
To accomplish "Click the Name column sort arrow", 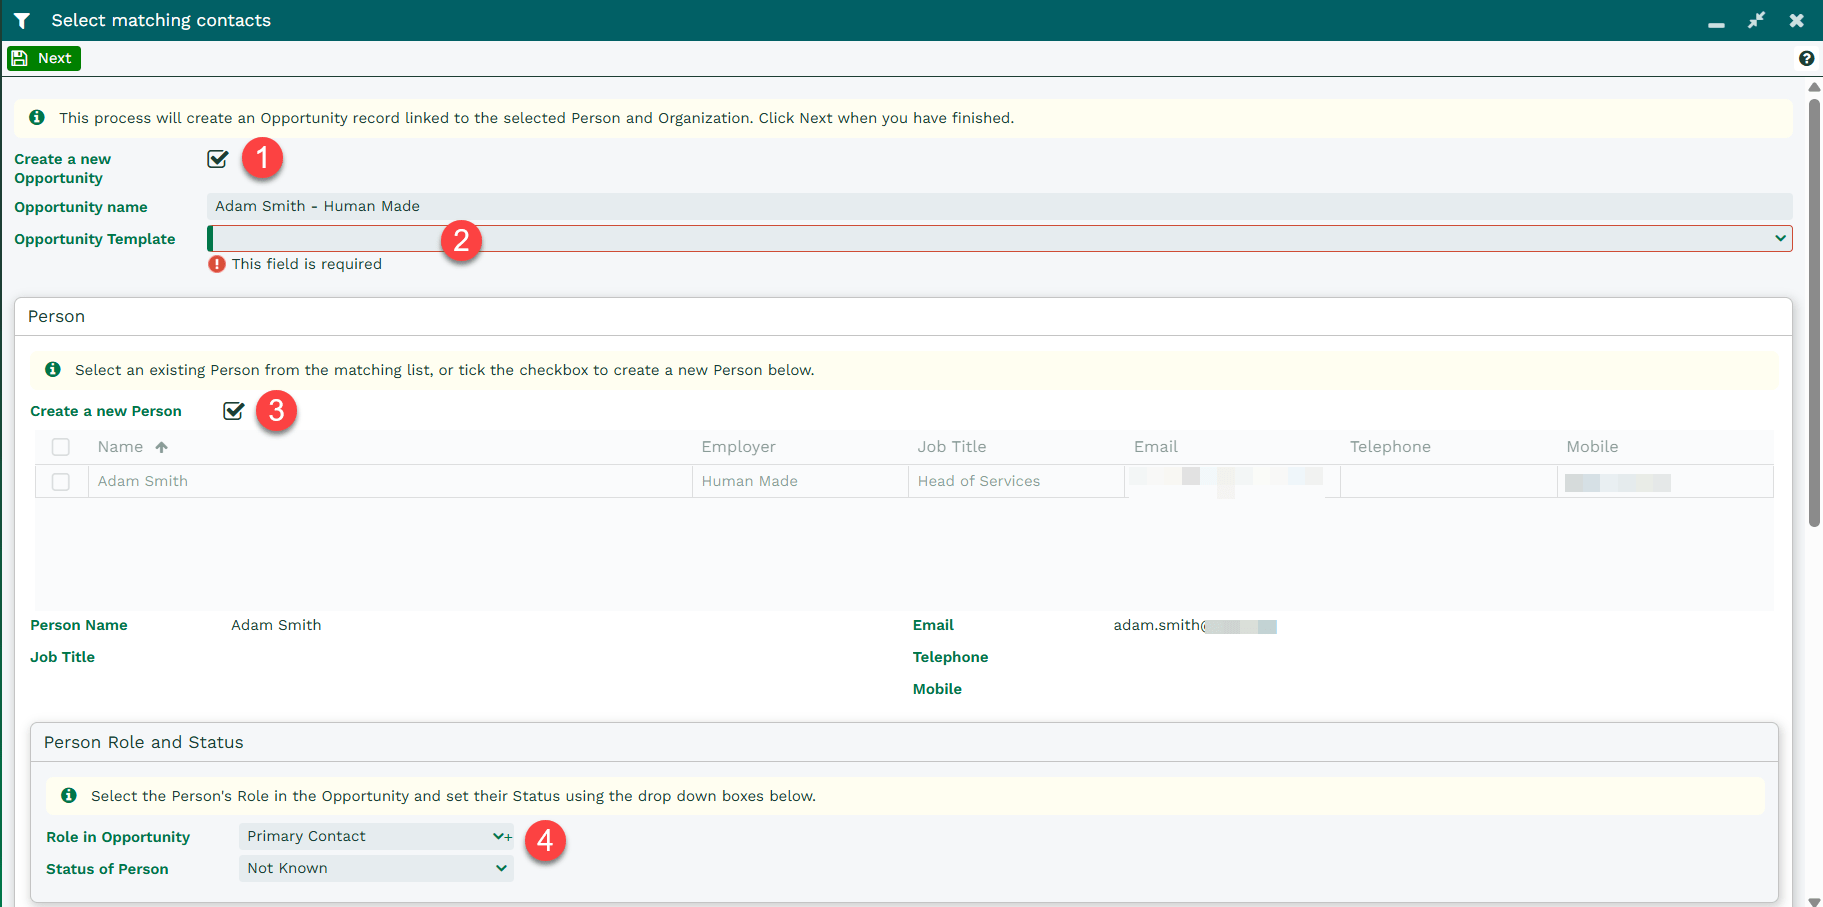I will coord(162,447).
